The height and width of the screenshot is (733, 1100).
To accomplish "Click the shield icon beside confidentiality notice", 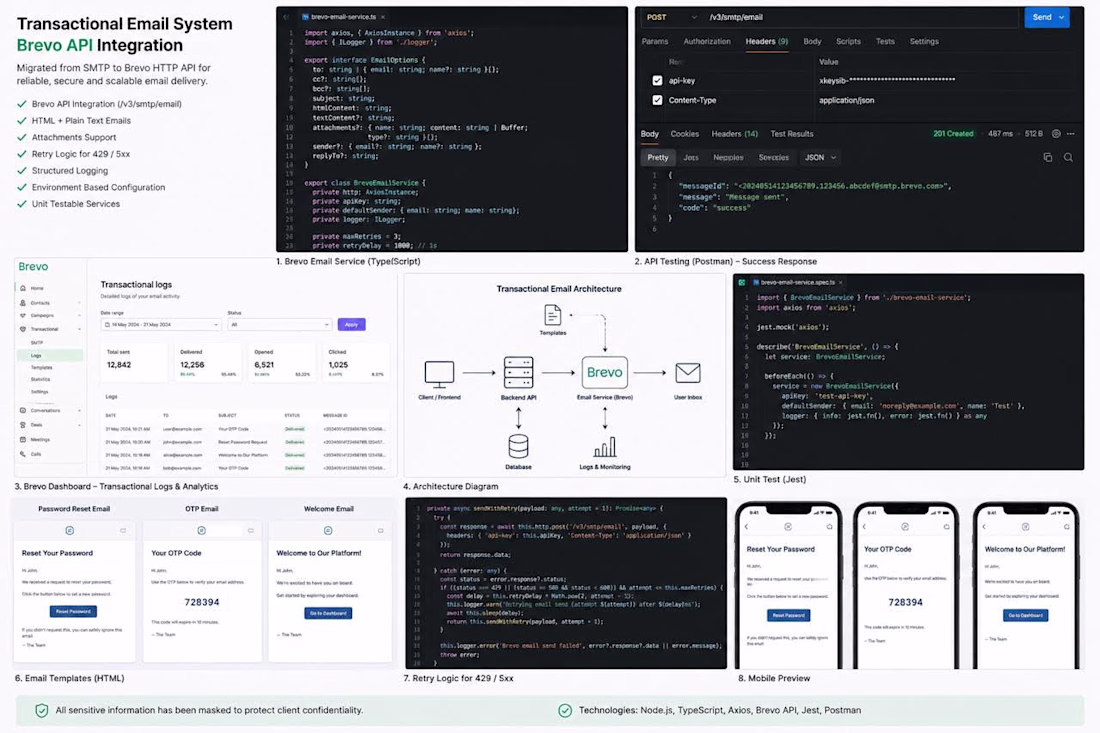I will 42,711.
